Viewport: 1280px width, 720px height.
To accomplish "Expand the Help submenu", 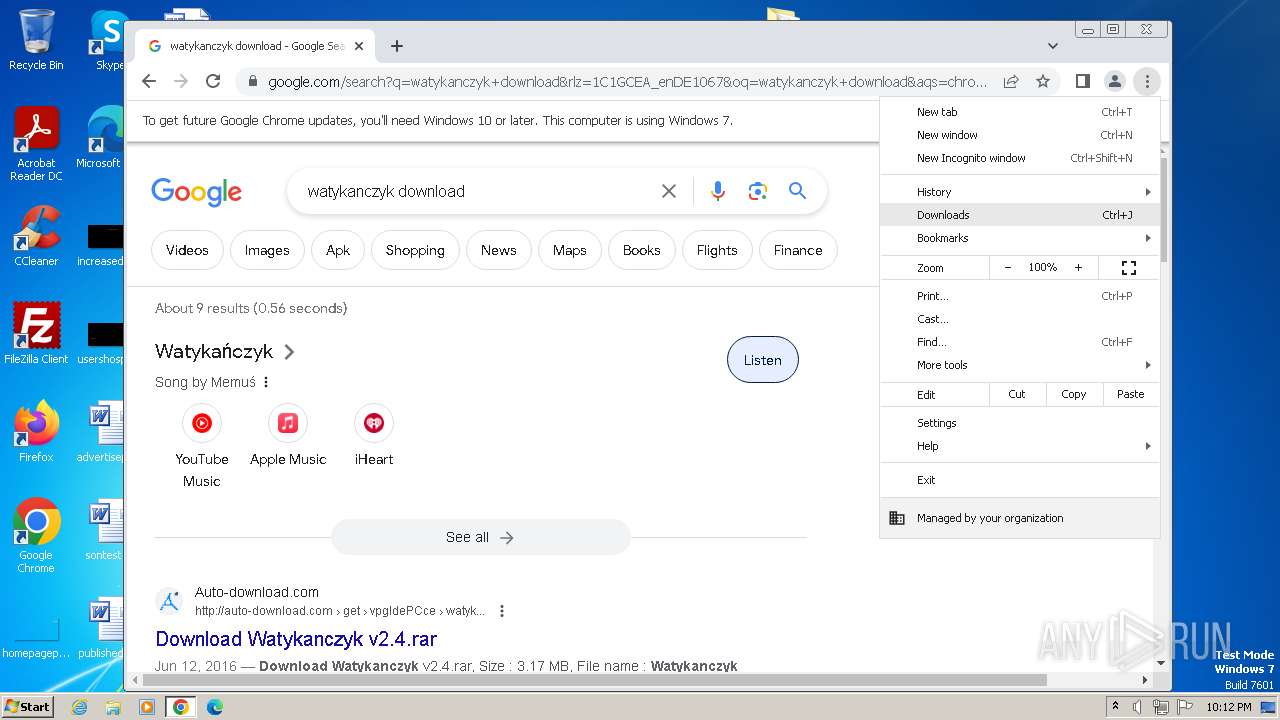I will (1020, 446).
